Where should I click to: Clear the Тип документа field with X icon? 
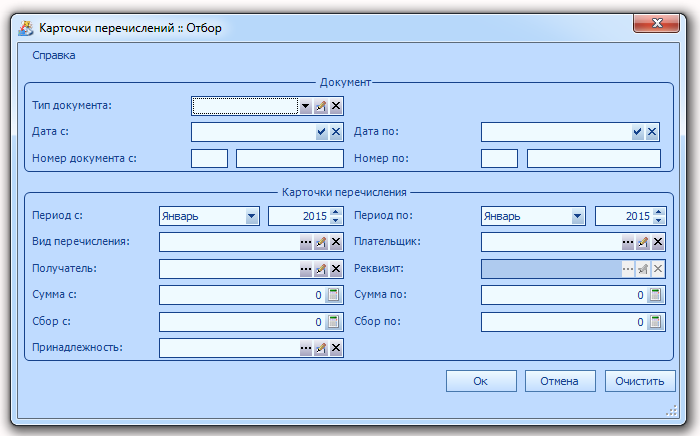[336, 106]
